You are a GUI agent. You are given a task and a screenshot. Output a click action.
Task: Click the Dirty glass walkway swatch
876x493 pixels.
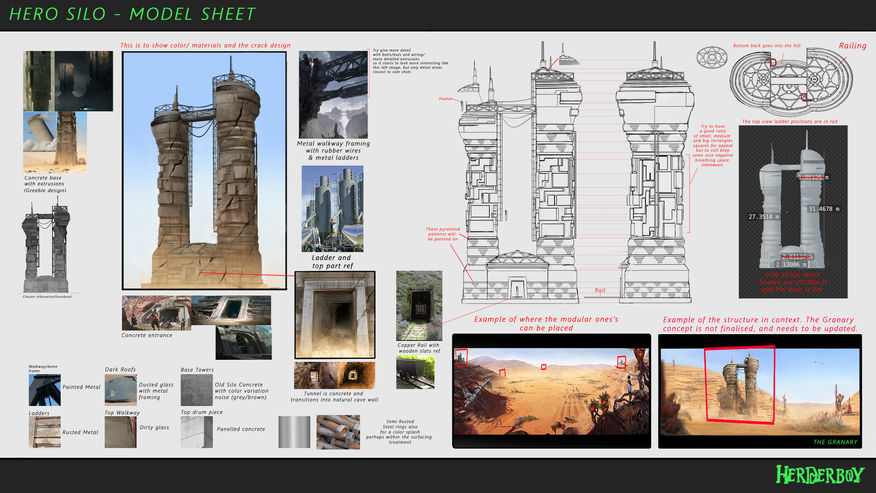click(x=121, y=432)
